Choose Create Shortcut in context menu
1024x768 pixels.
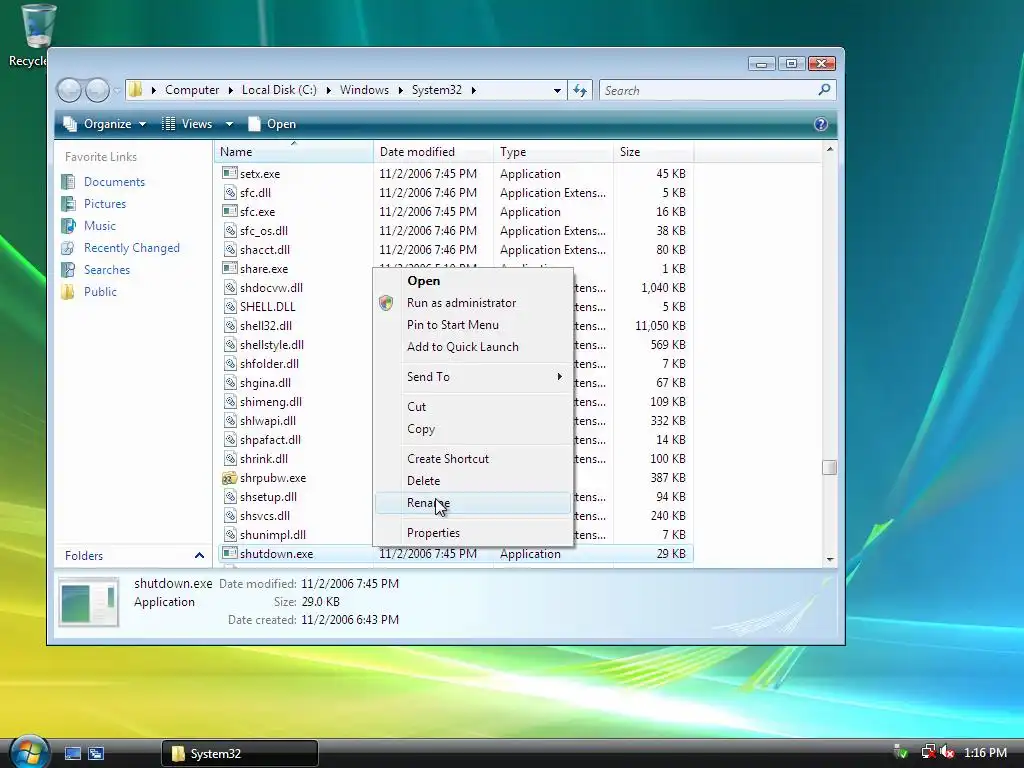[473, 458]
